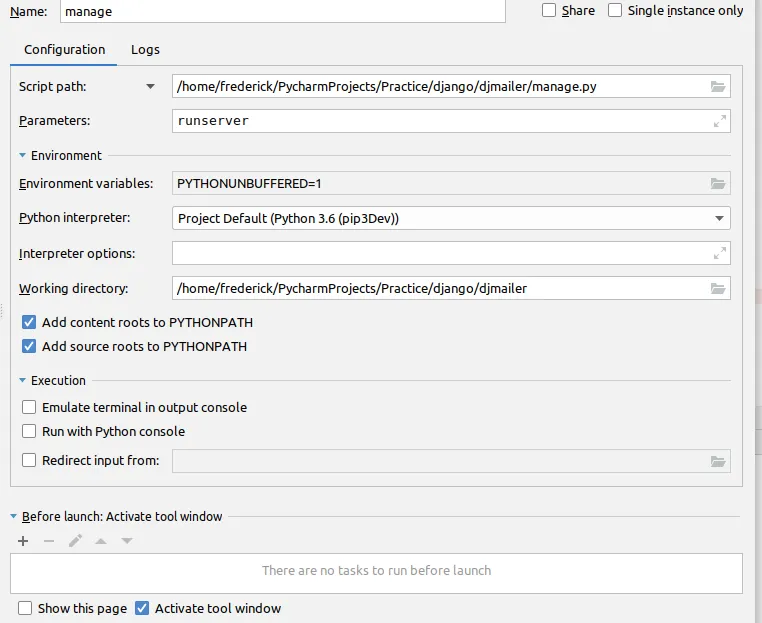
Task: Click the redirect input browse folder icon
Action: [x=717, y=461]
